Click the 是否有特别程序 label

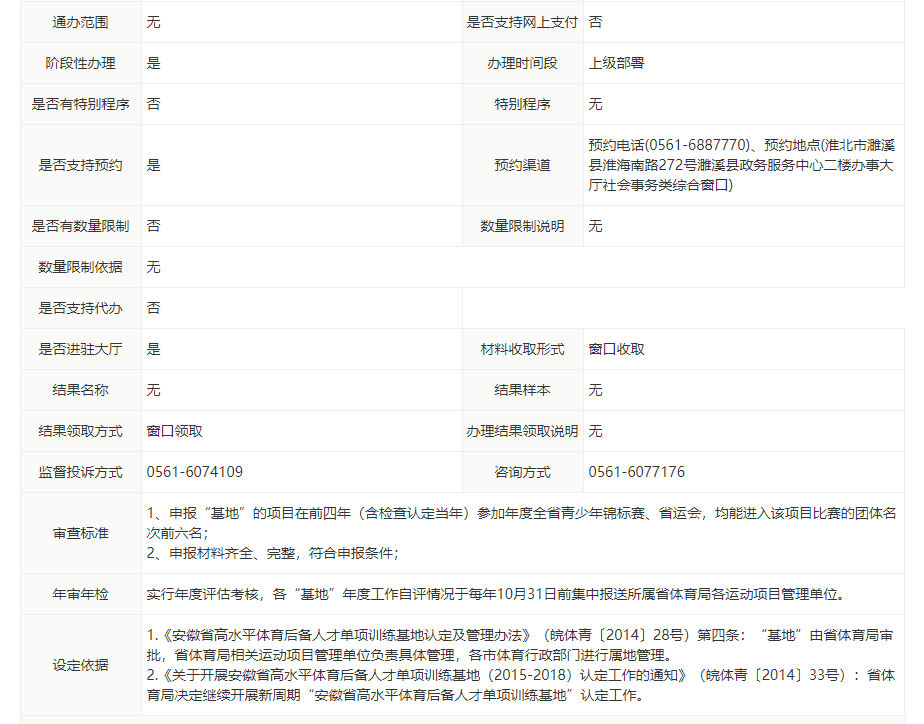(80, 104)
